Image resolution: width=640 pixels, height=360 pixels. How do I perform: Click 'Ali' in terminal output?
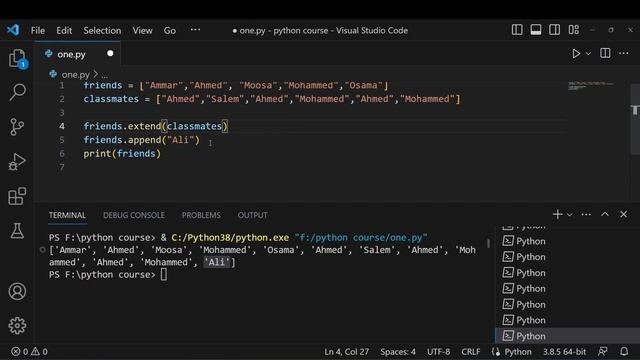pyautogui.click(x=217, y=262)
